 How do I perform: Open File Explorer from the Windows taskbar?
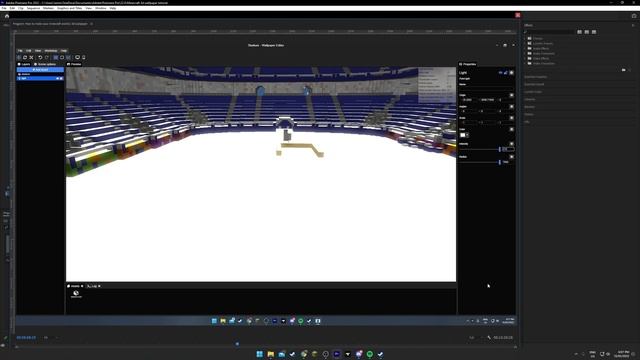271,354
